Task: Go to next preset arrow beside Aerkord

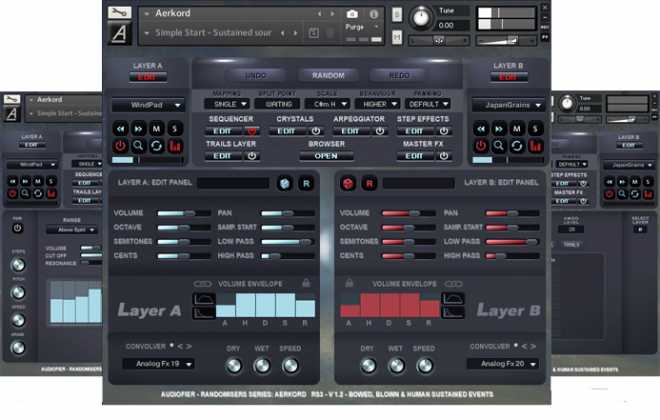Action: 333,14
